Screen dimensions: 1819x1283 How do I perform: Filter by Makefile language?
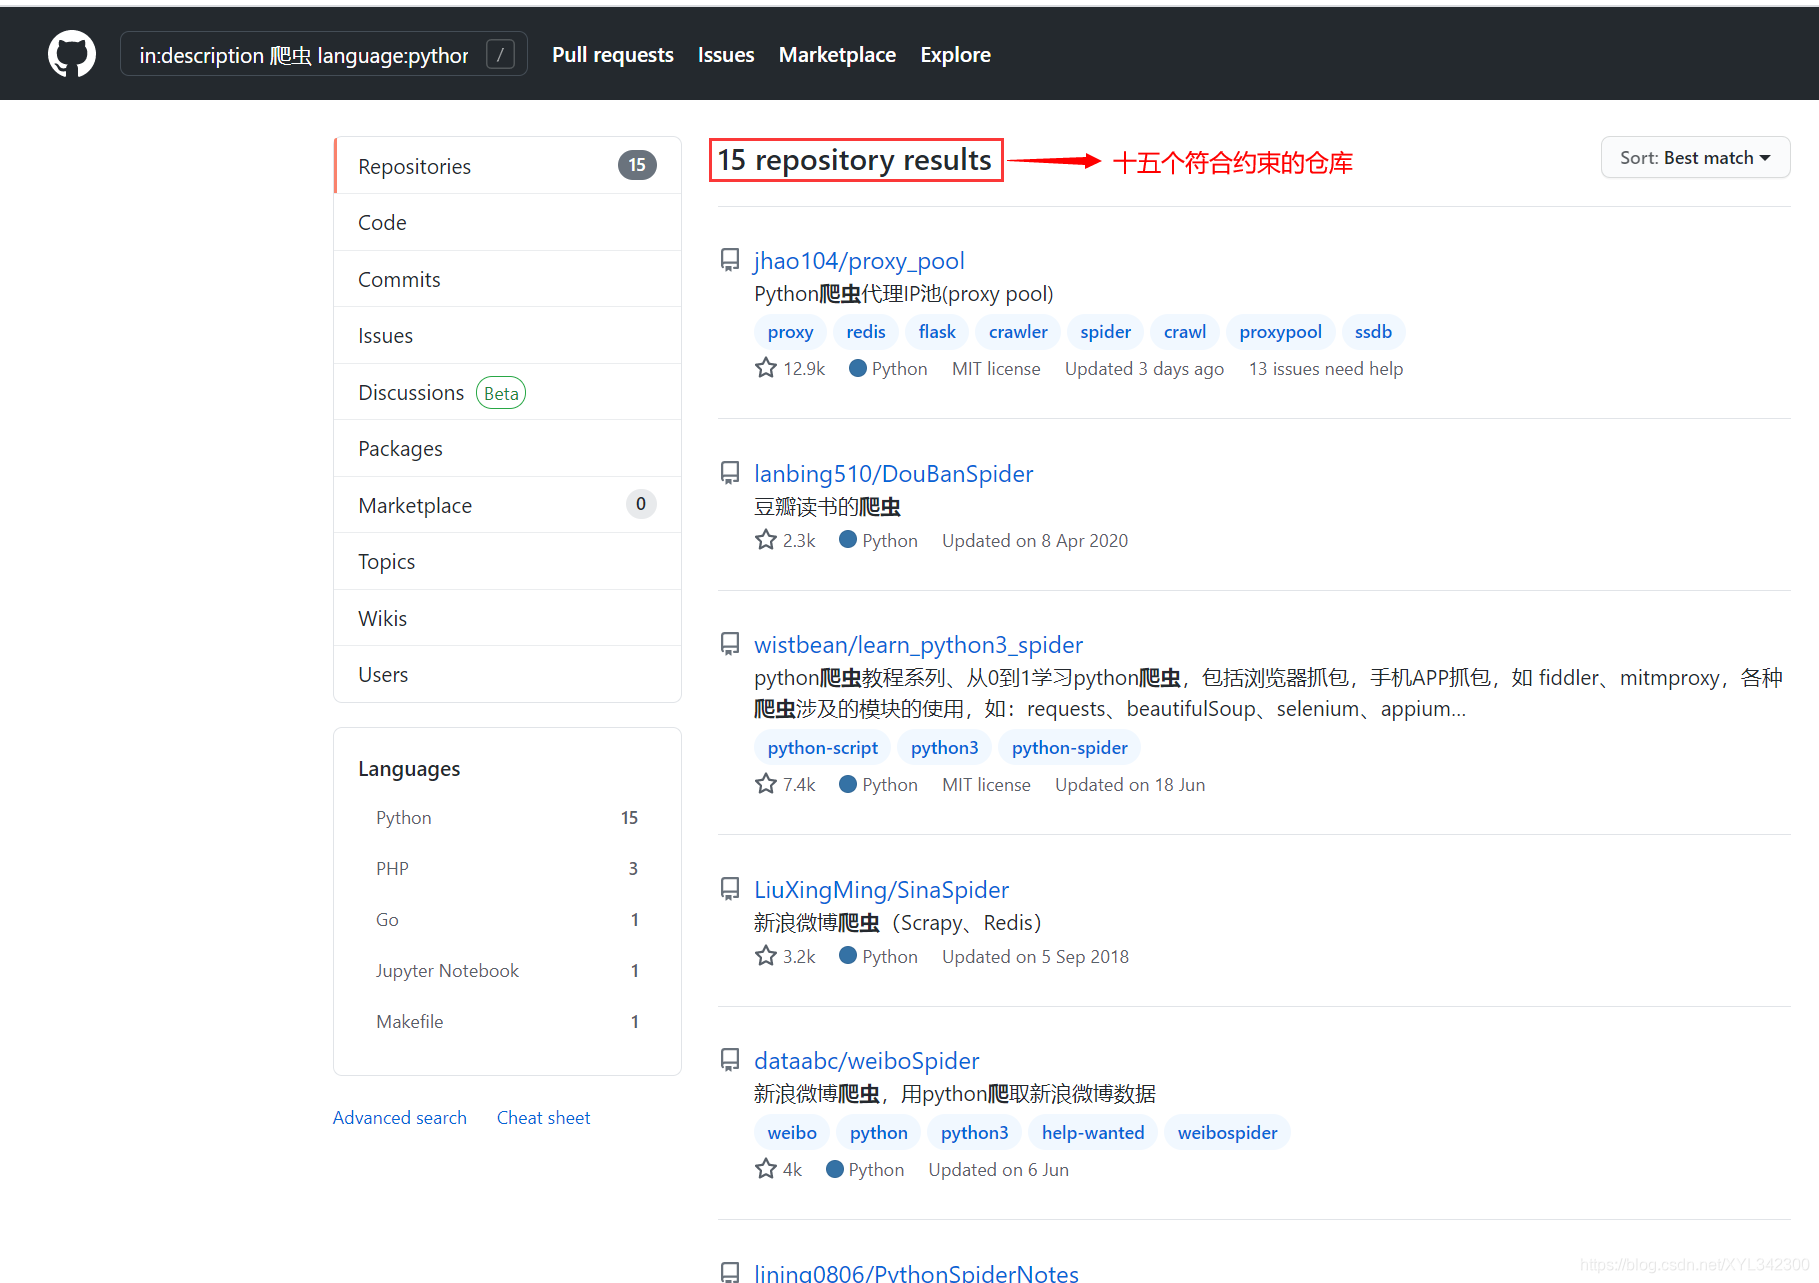506,1021
